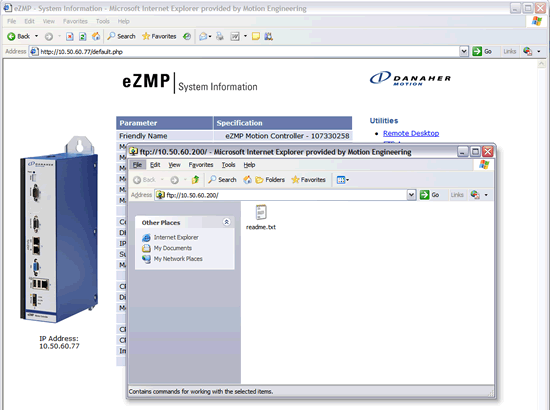Refresh the eZMP System Information page

pos(82,36)
